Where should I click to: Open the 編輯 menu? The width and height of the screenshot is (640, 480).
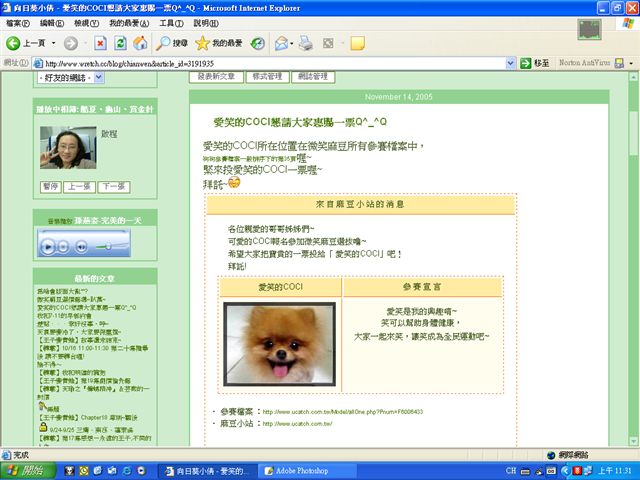52,23
